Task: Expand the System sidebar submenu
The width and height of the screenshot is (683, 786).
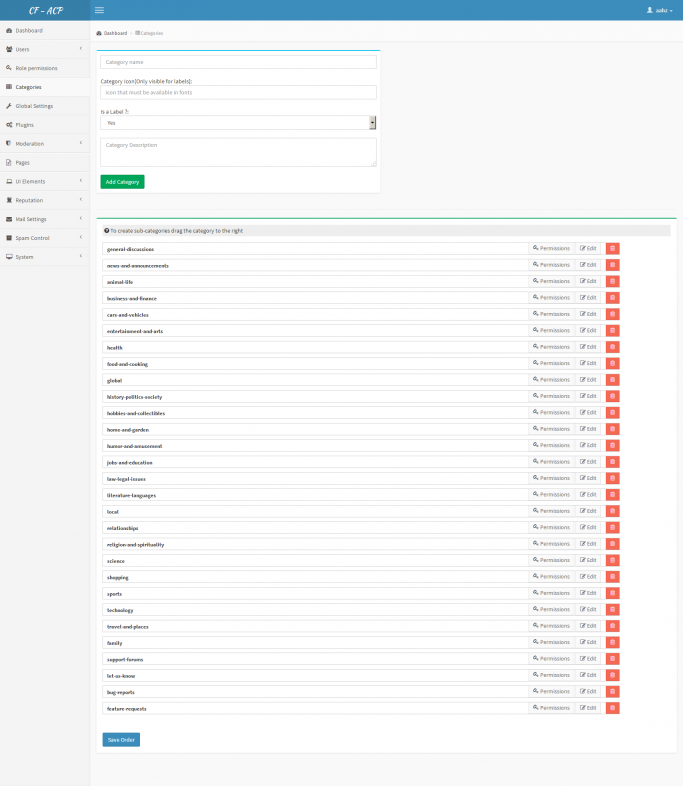Action: [x=45, y=257]
